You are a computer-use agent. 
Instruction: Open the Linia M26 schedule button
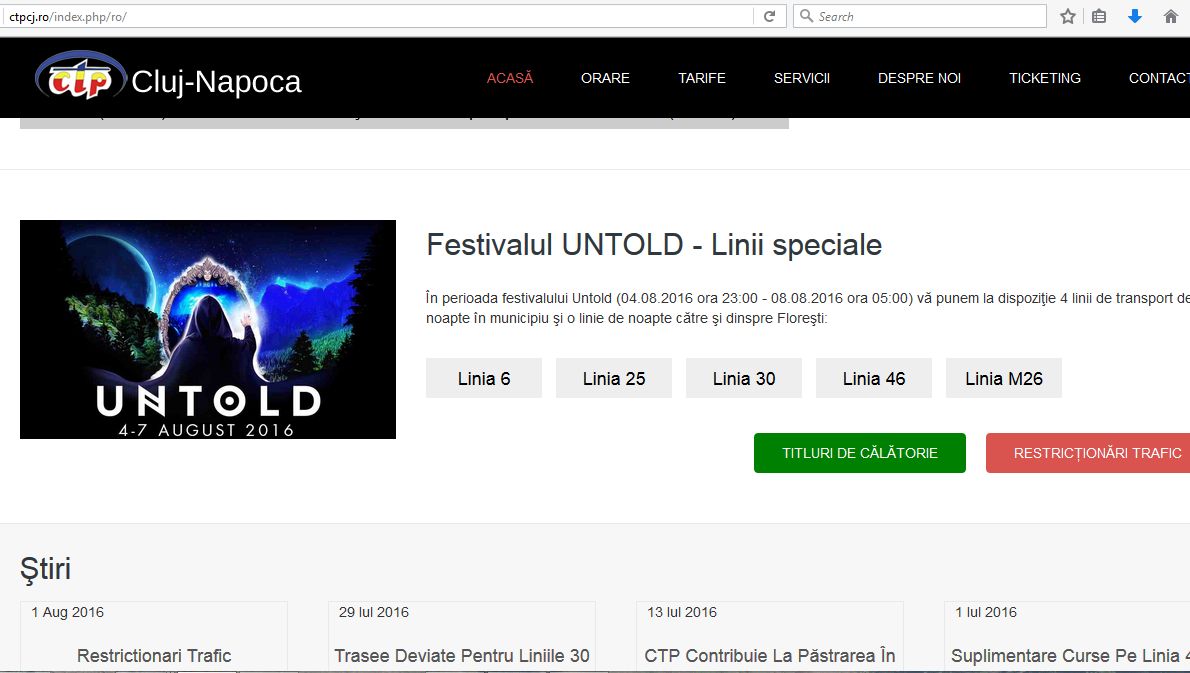coord(1003,378)
